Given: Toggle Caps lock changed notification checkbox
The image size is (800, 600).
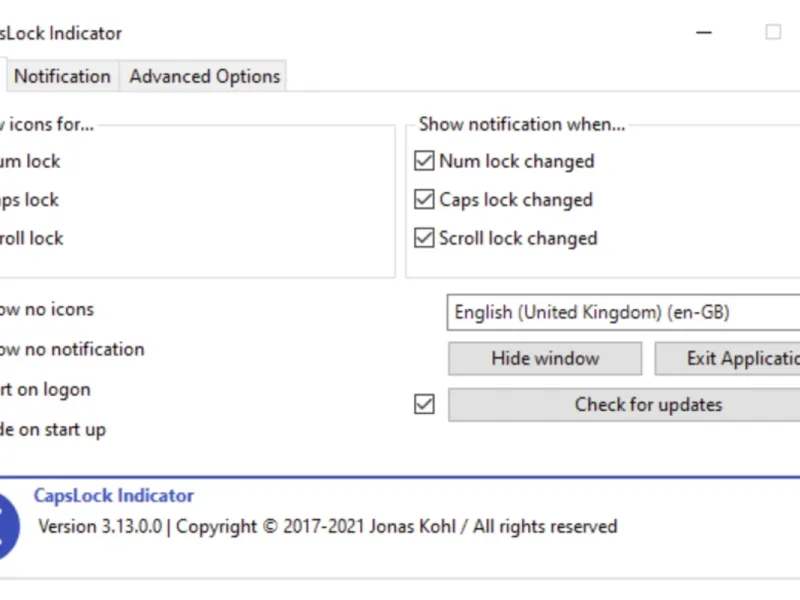Looking at the screenshot, I should pyautogui.click(x=424, y=199).
